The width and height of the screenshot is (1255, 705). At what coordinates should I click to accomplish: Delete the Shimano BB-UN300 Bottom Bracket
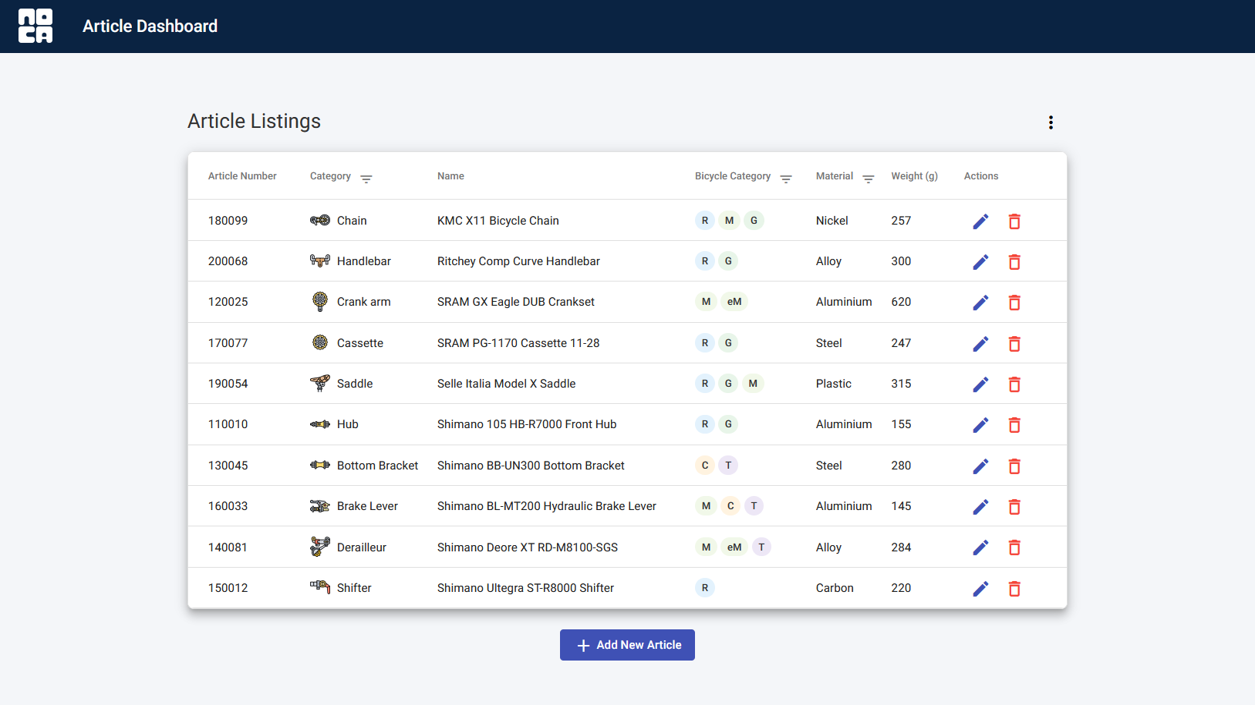(1014, 466)
